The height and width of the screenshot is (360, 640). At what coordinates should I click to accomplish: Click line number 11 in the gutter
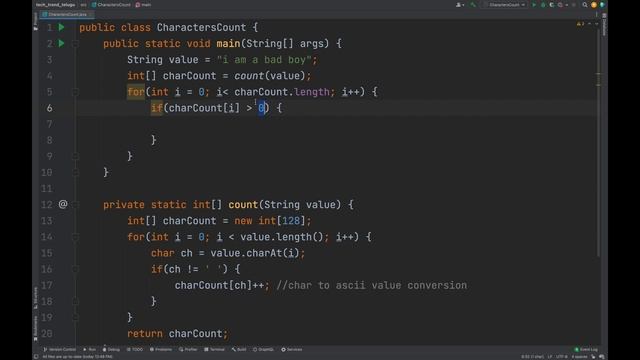click(47, 189)
